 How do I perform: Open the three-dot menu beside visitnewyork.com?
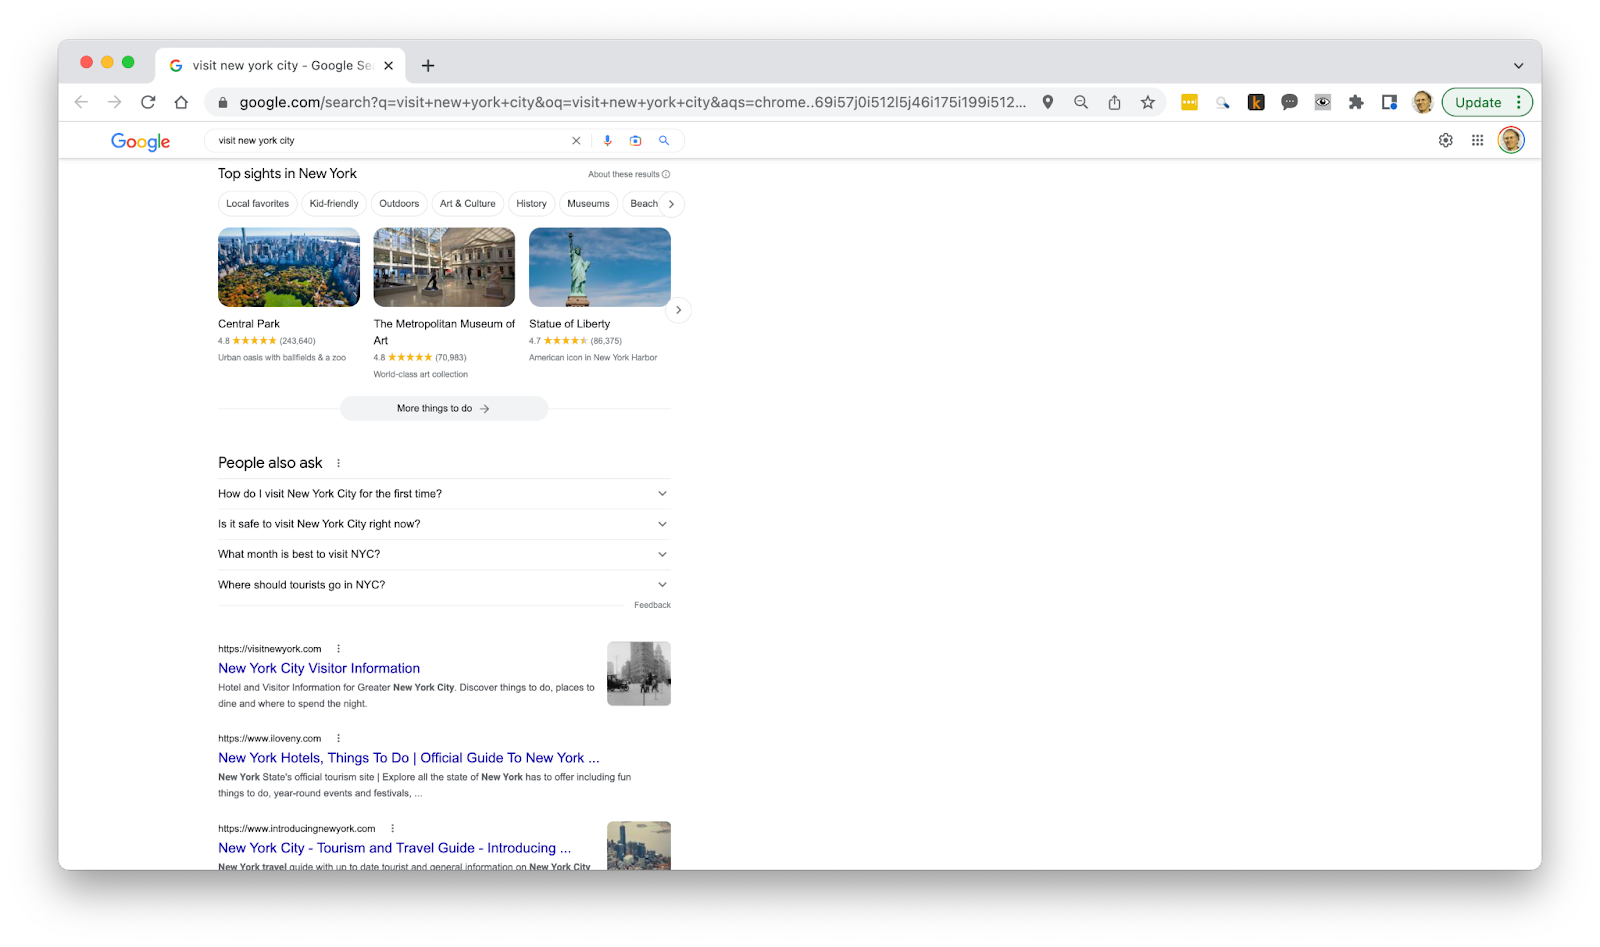[338, 649]
